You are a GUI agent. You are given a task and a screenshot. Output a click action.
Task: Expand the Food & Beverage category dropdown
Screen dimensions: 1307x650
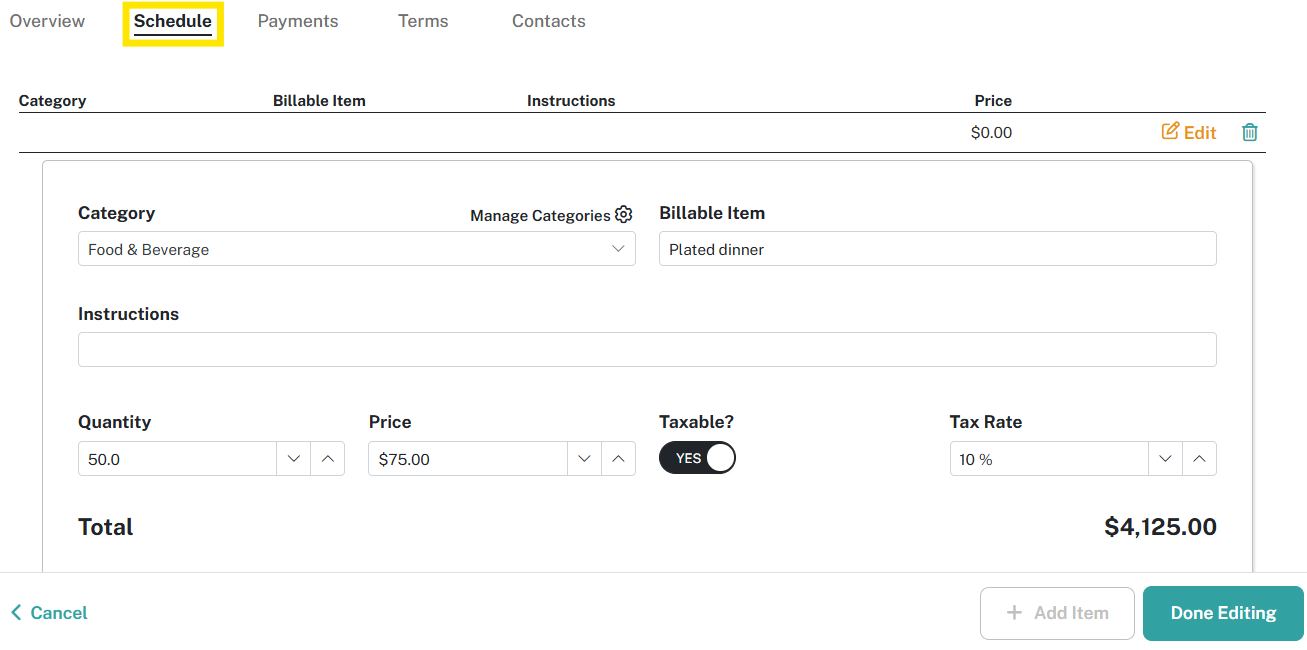click(357, 249)
